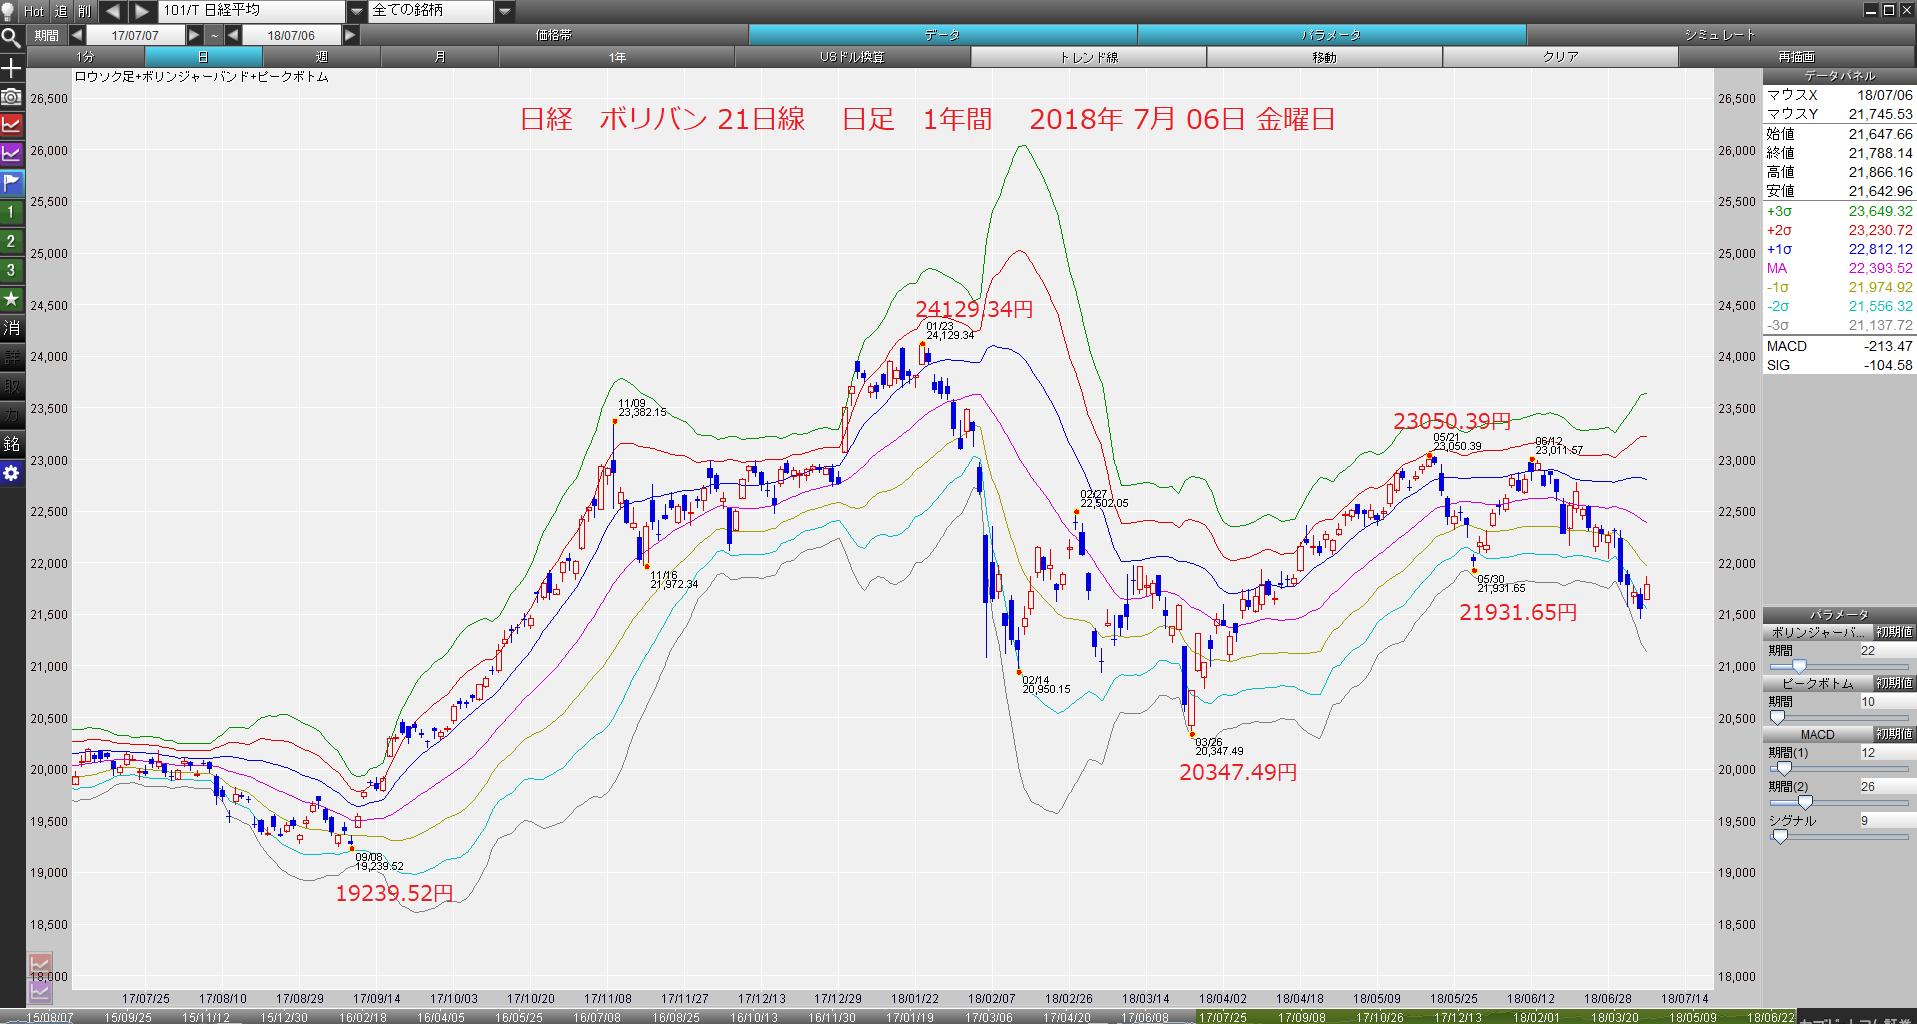This screenshot has height=1024, width=1917.
Task: Click the green star favorite icon
Action: point(11,299)
